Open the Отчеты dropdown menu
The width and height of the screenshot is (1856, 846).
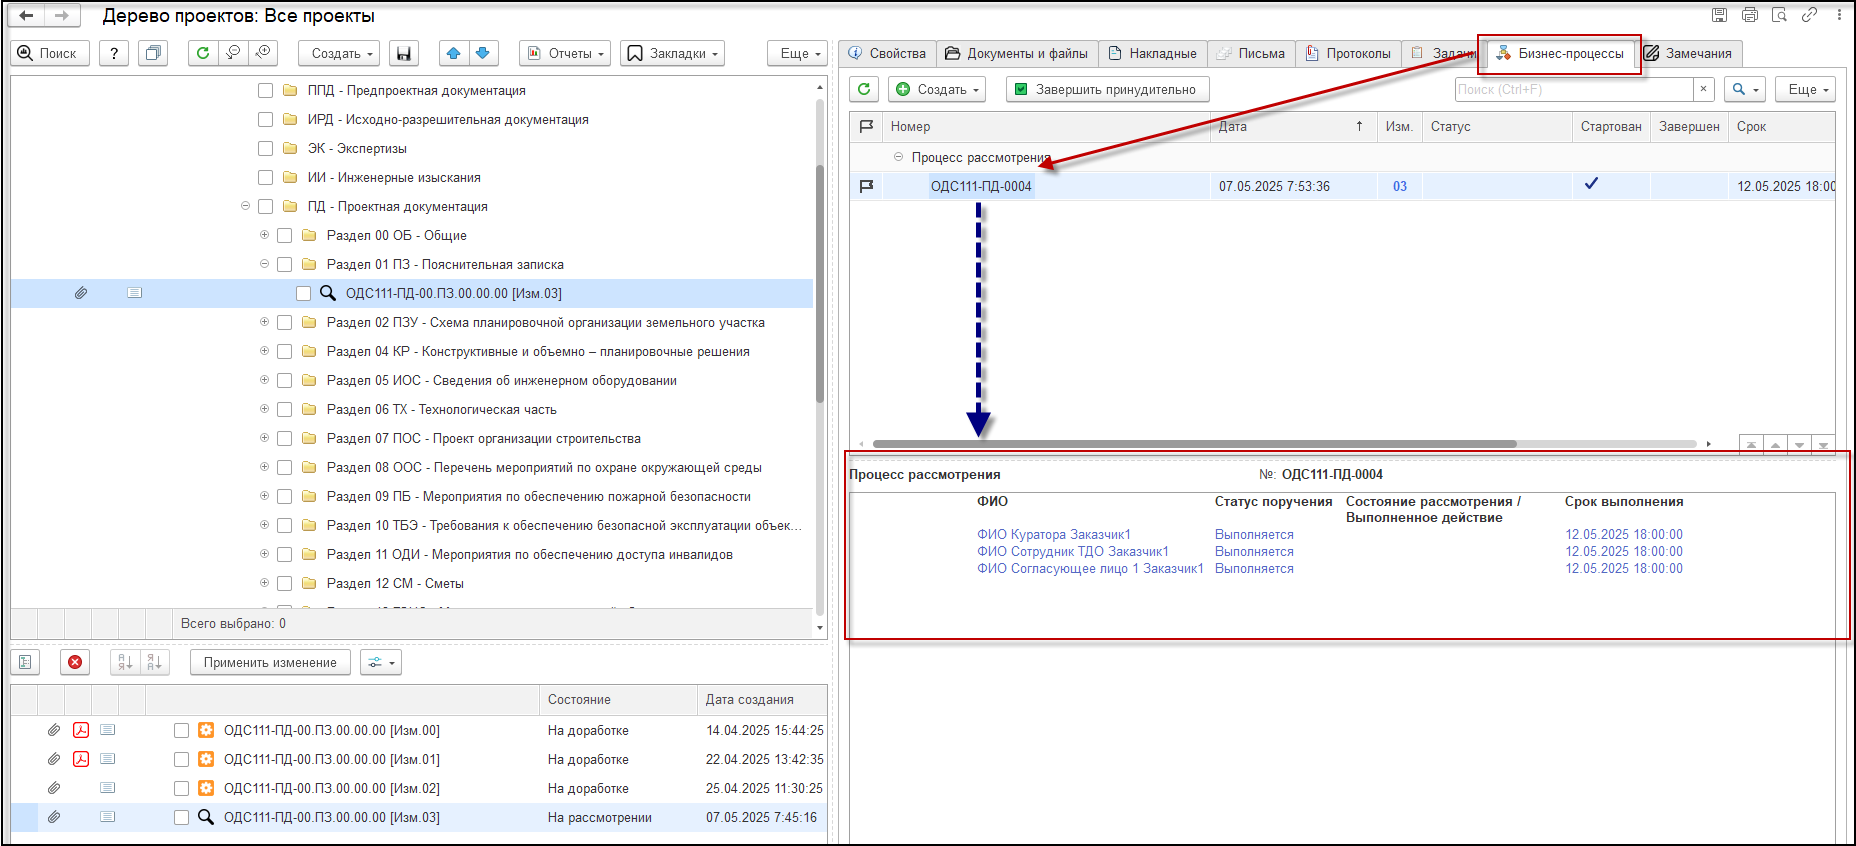[x=565, y=53]
